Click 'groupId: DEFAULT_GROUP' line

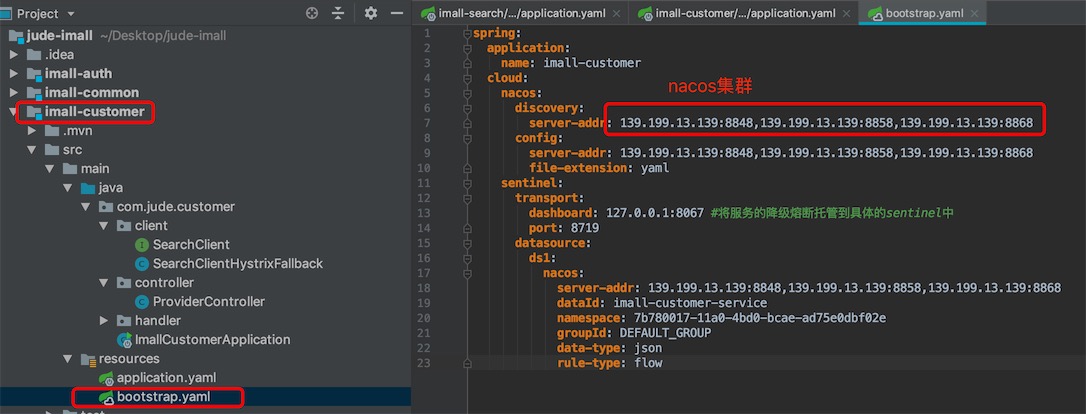pos(634,333)
